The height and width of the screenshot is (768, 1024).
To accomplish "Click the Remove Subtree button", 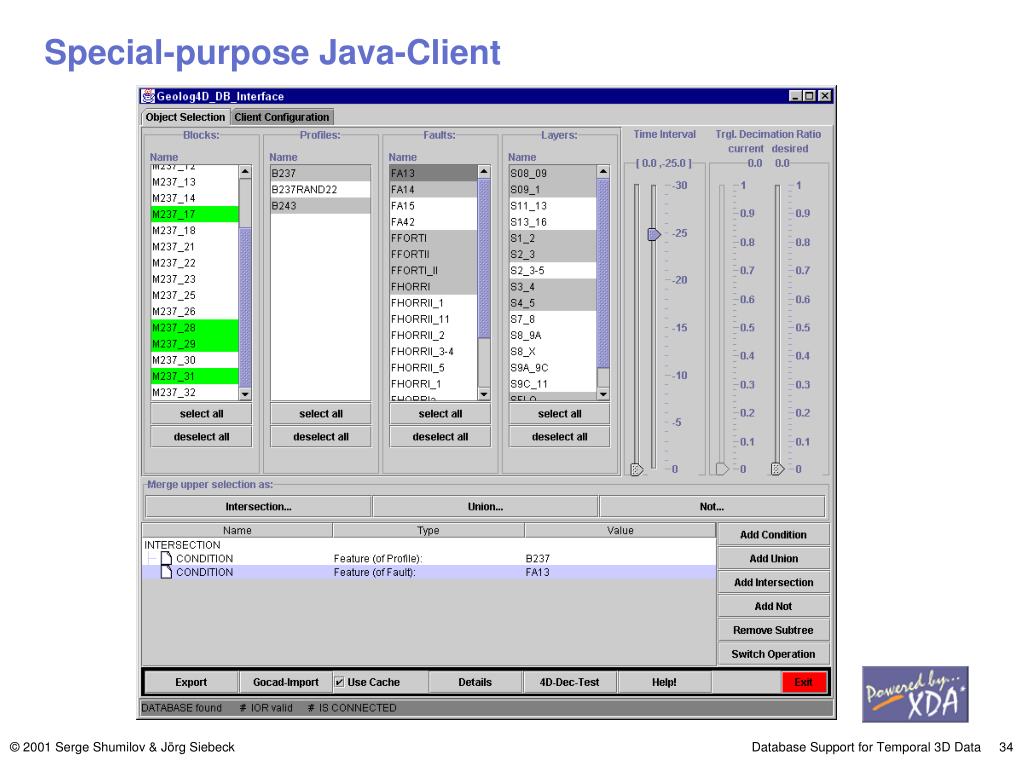I will tap(773, 630).
